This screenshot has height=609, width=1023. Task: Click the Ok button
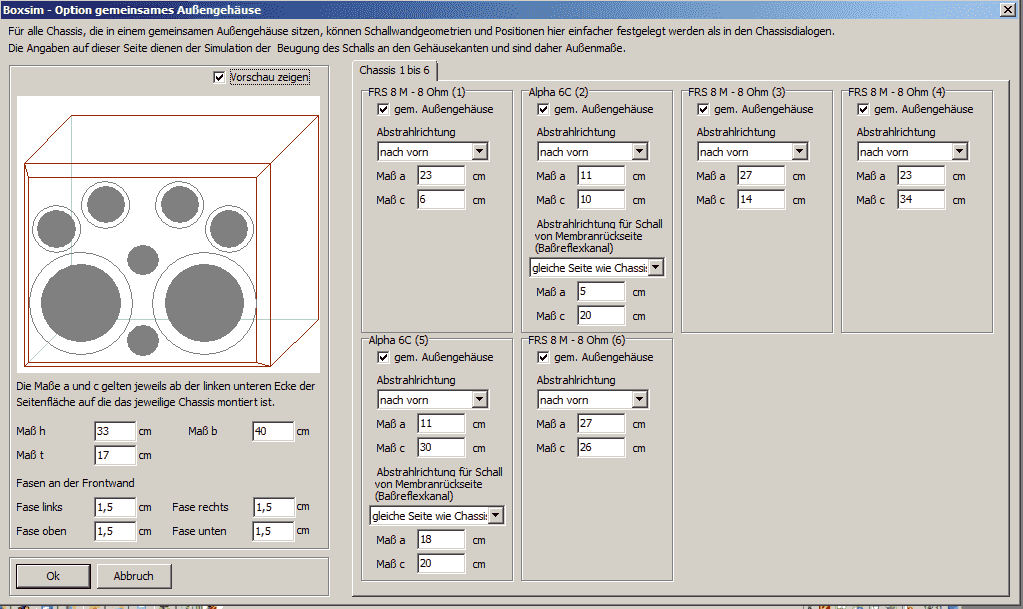(53, 576)
